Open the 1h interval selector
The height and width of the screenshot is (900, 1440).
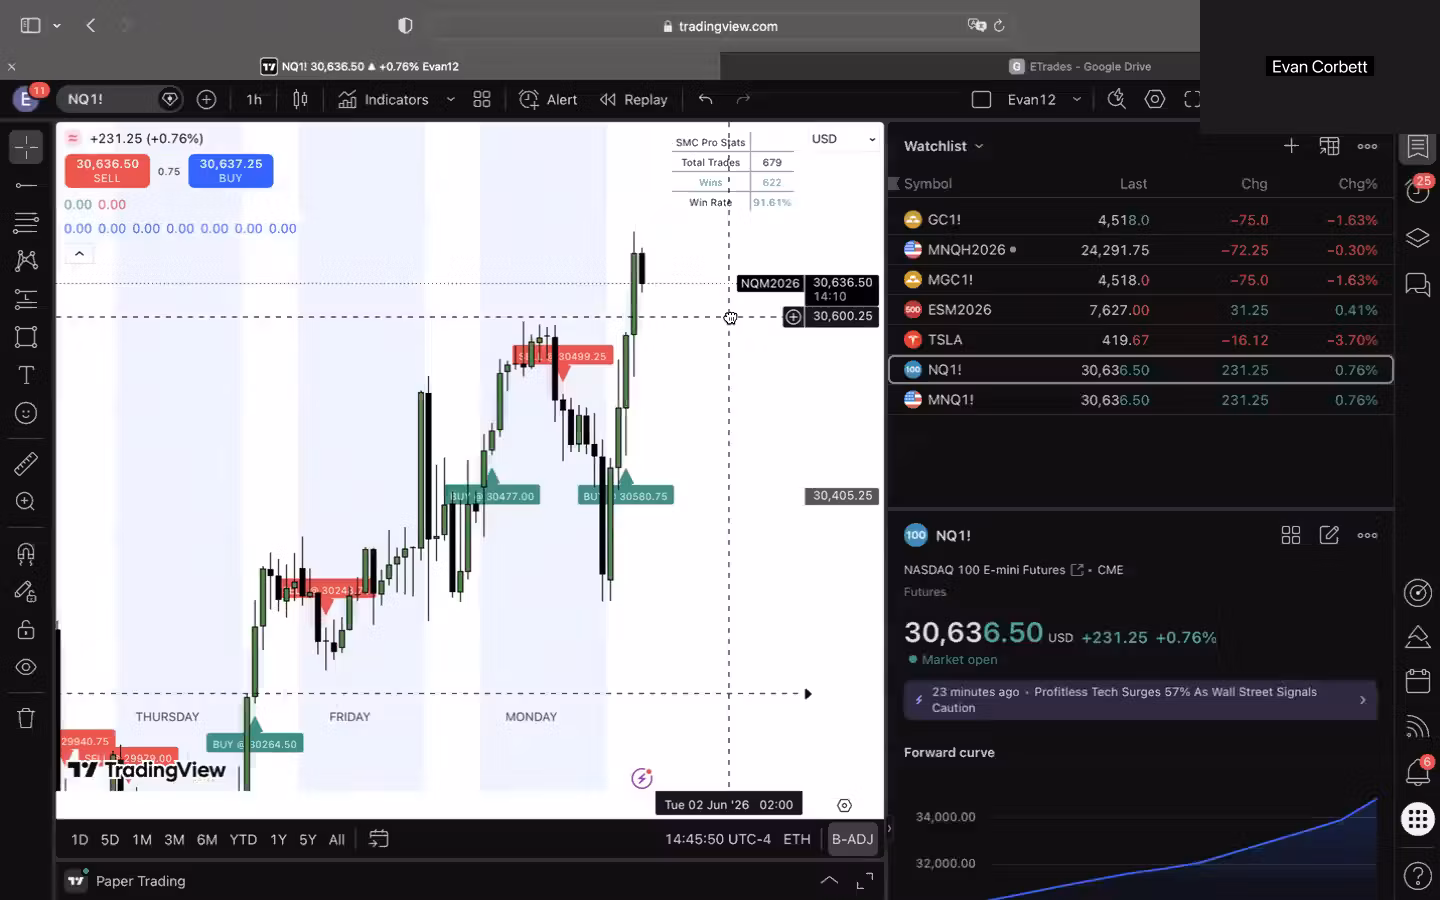point(254,99)
